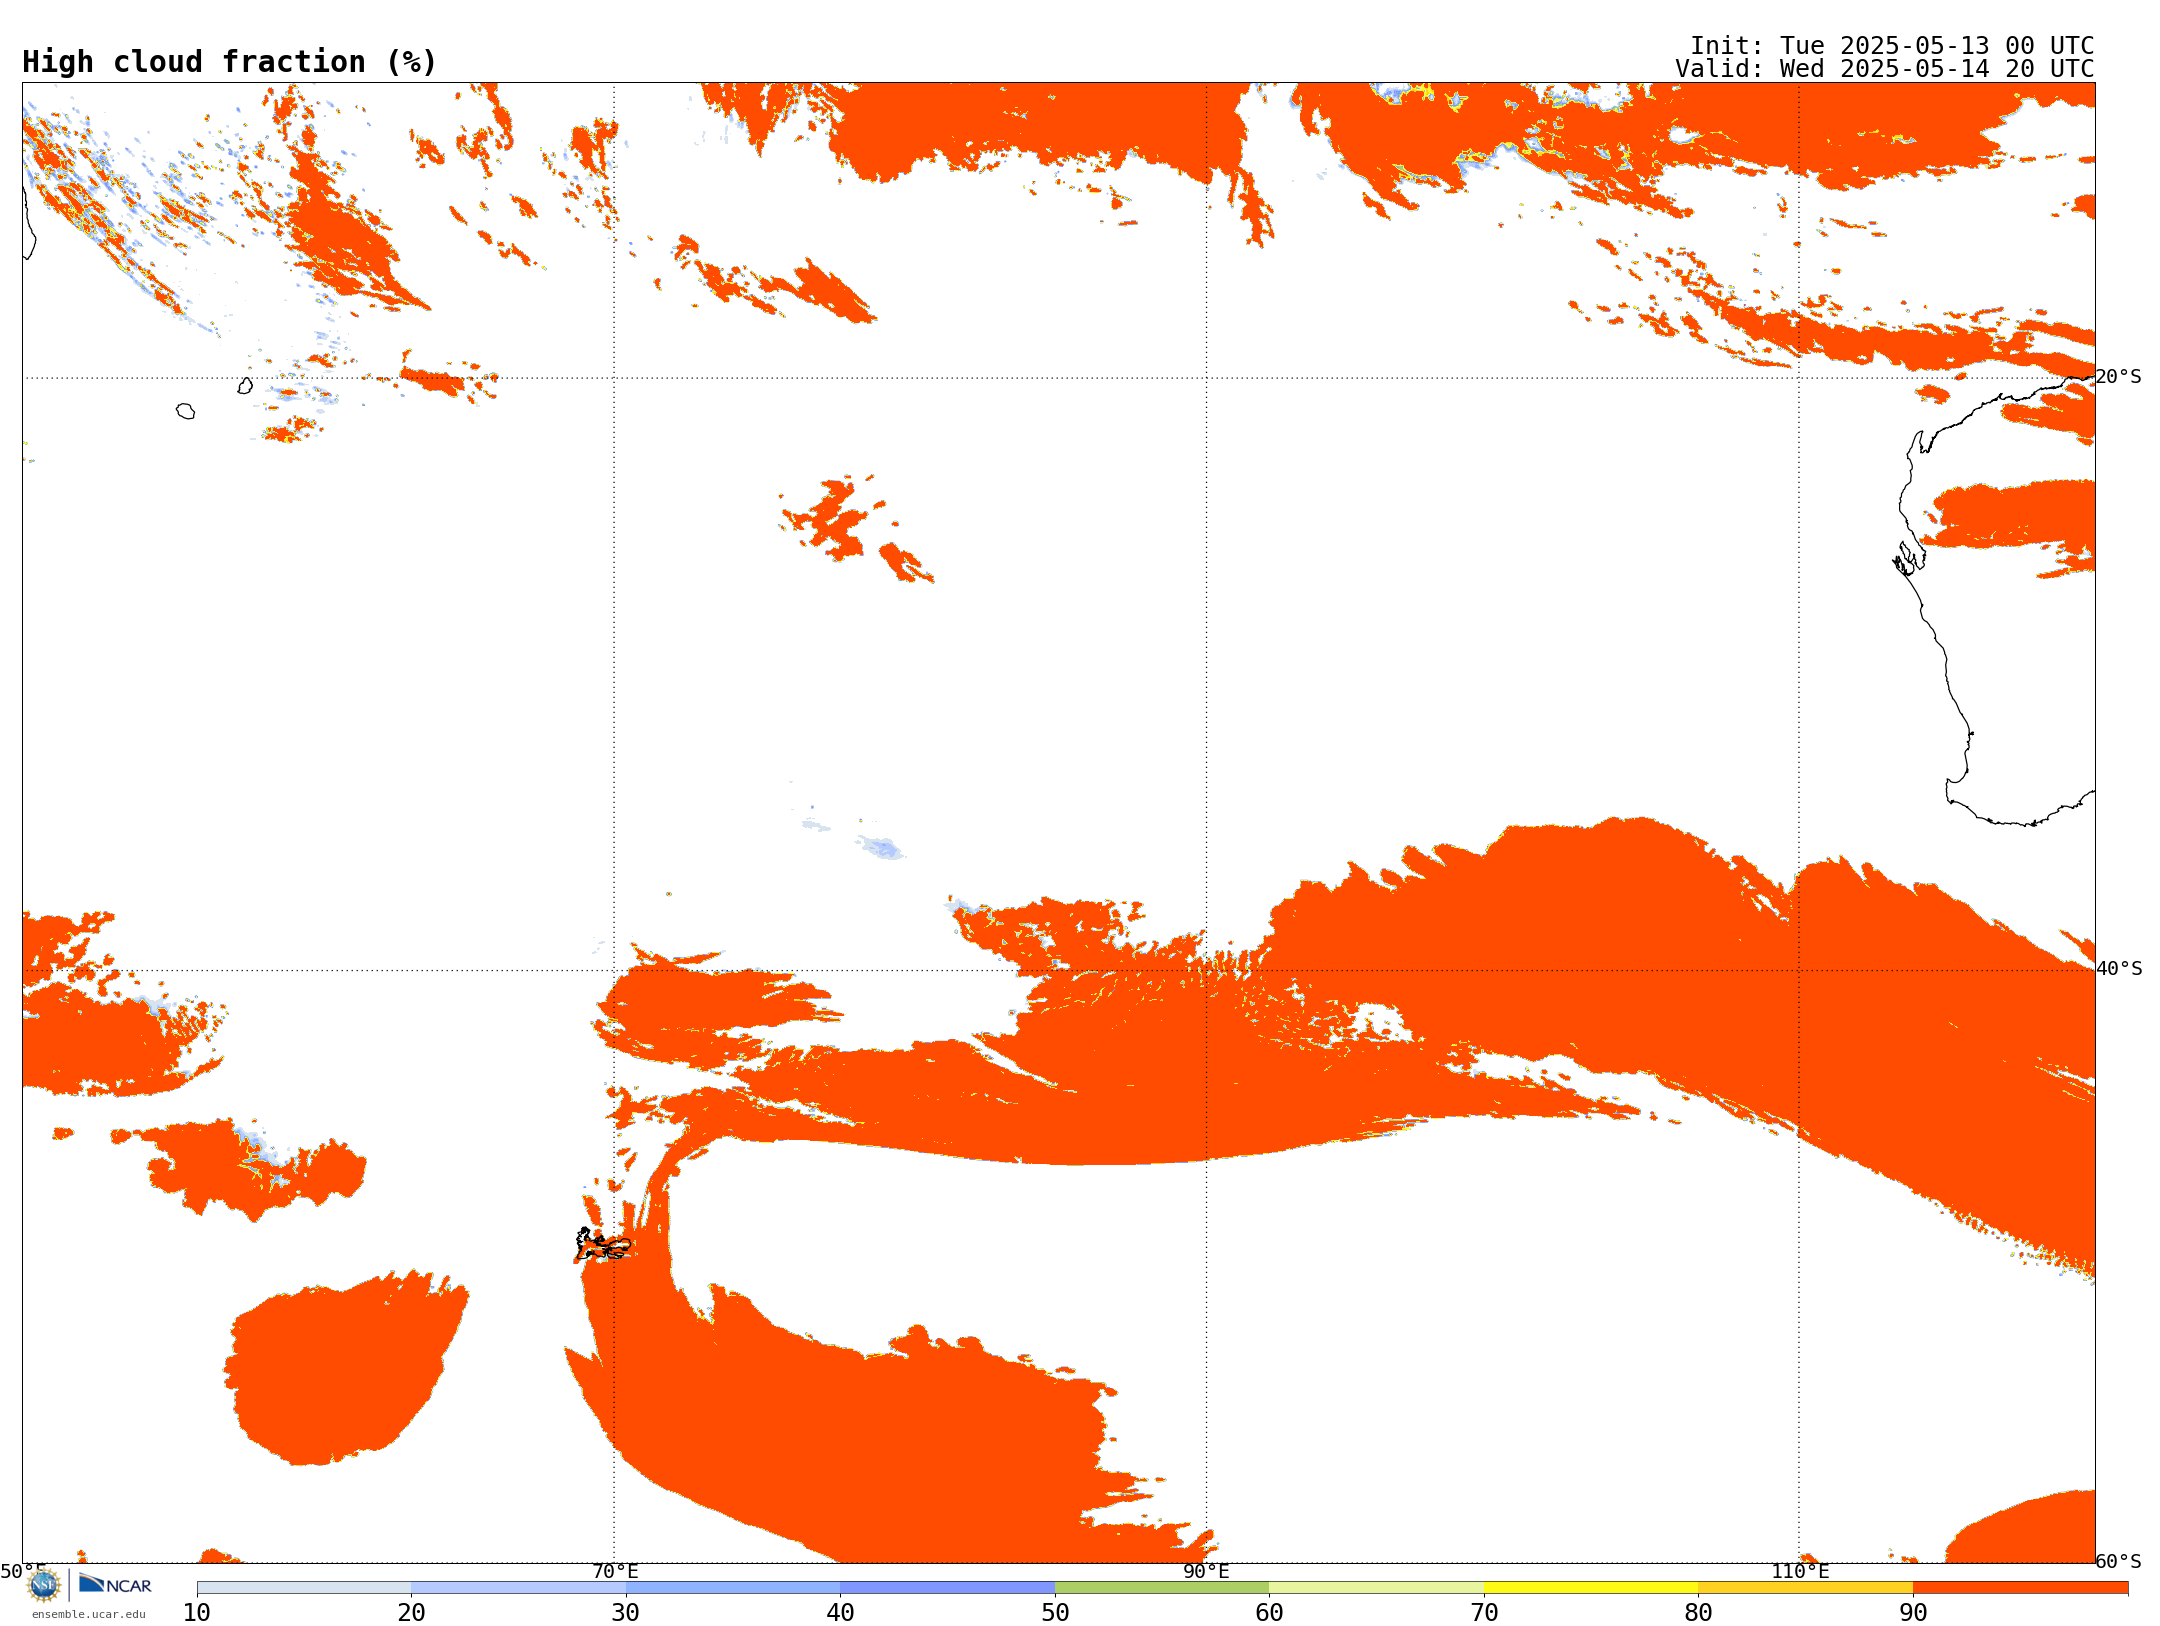Click the 110°E longitude label
The height and width of the screenshot is (1626, 2160).
click(x=1800, y=1572)
